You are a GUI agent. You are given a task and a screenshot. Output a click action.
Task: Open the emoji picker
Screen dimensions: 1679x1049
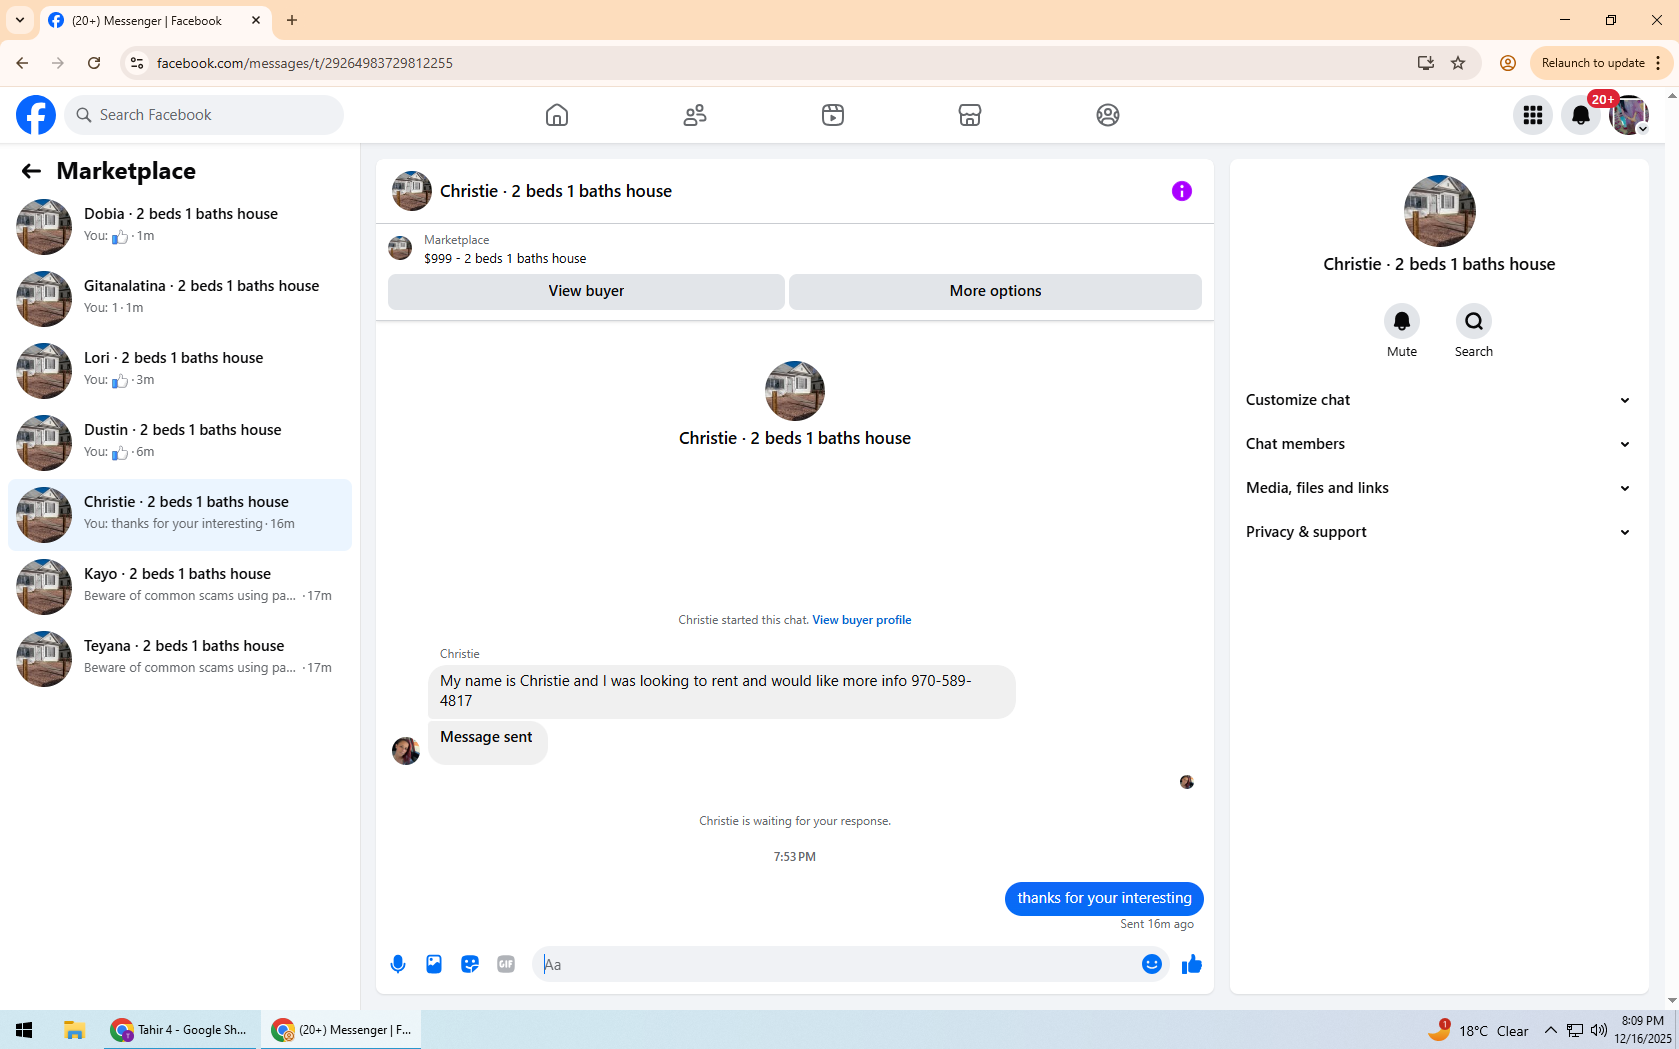pos(1152,964)
